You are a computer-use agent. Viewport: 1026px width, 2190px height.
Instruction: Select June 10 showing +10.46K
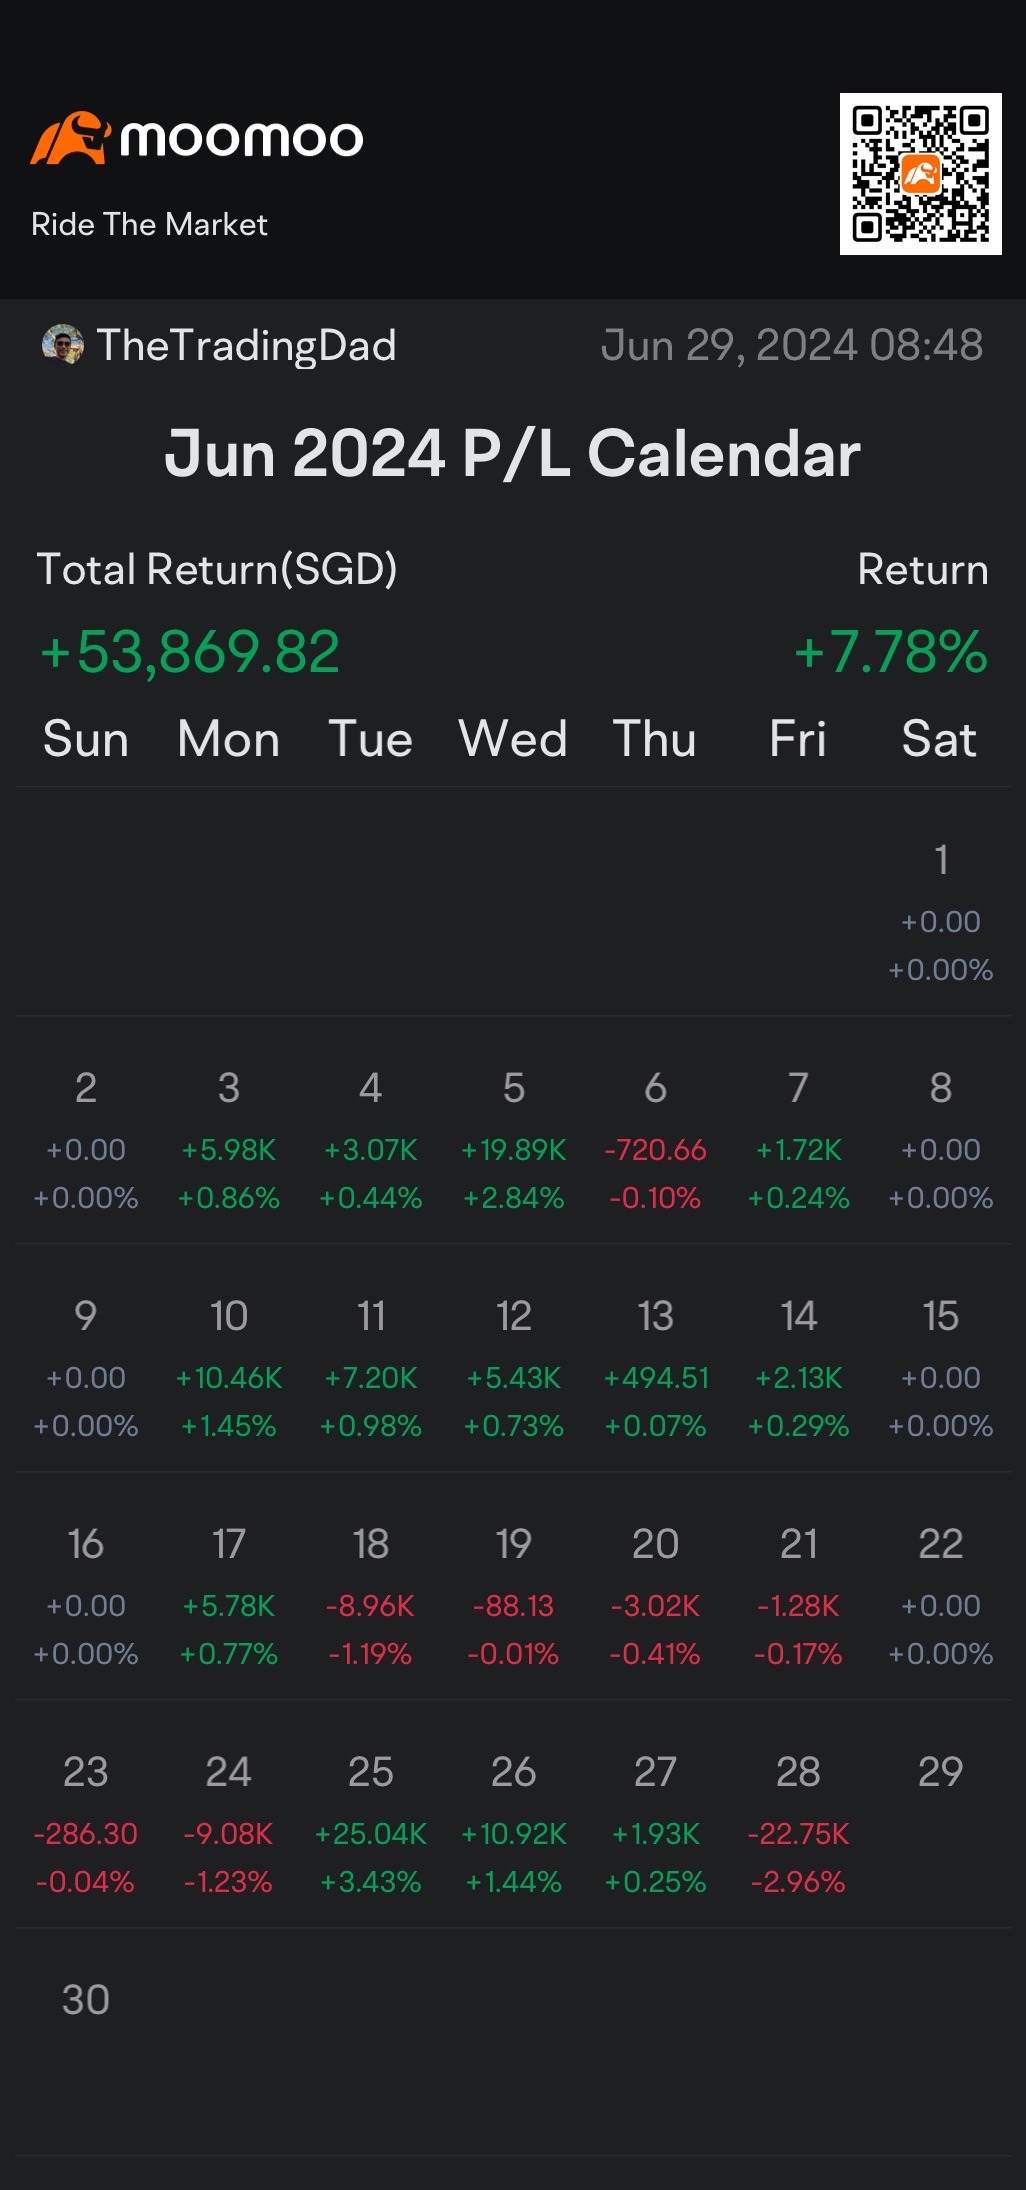click(x=229, y=1369)
